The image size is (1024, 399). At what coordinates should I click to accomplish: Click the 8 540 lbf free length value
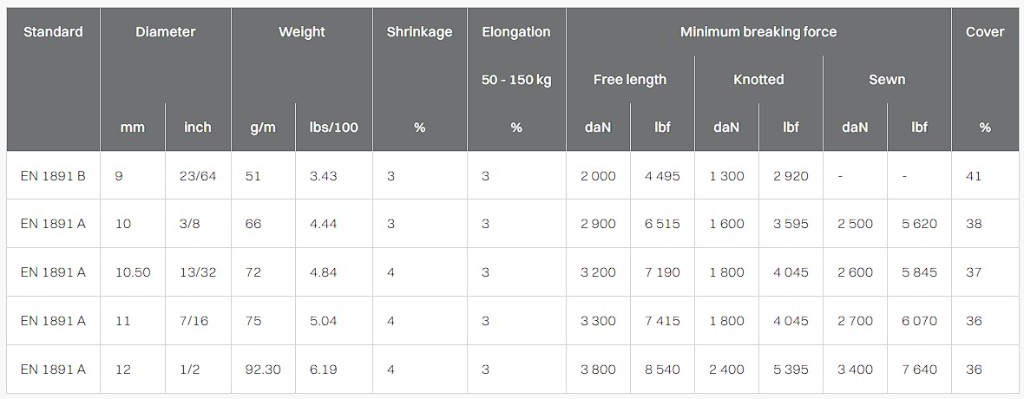click(x=662, y=369)
